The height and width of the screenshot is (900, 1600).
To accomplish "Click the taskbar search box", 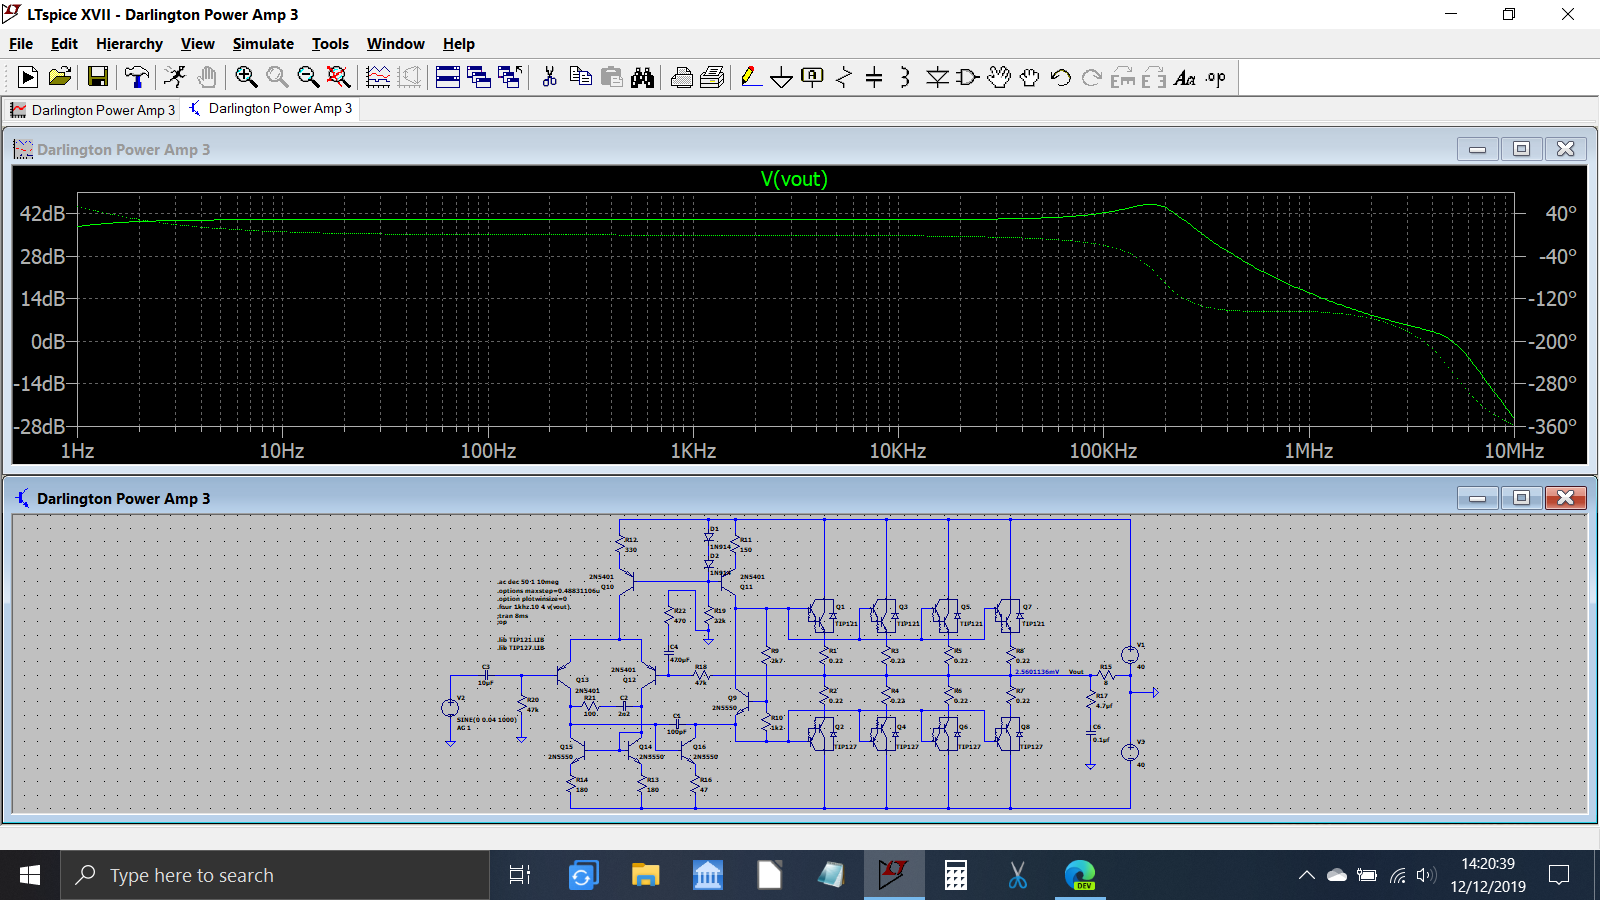I will [275, 875].
